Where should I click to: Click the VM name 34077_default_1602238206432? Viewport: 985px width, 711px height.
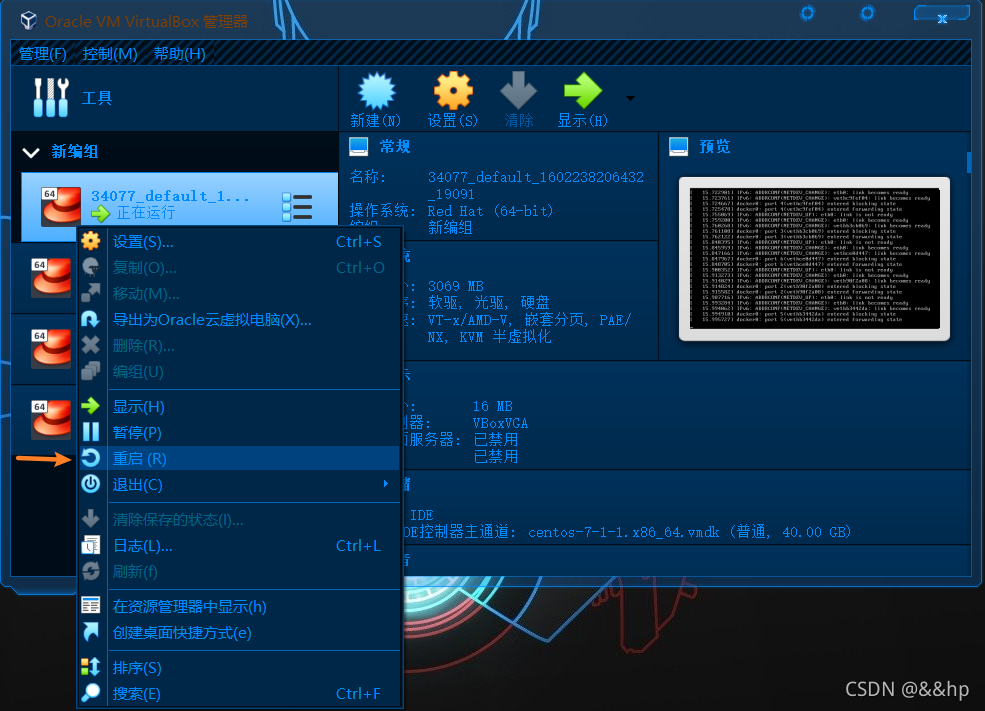(536, 185)
